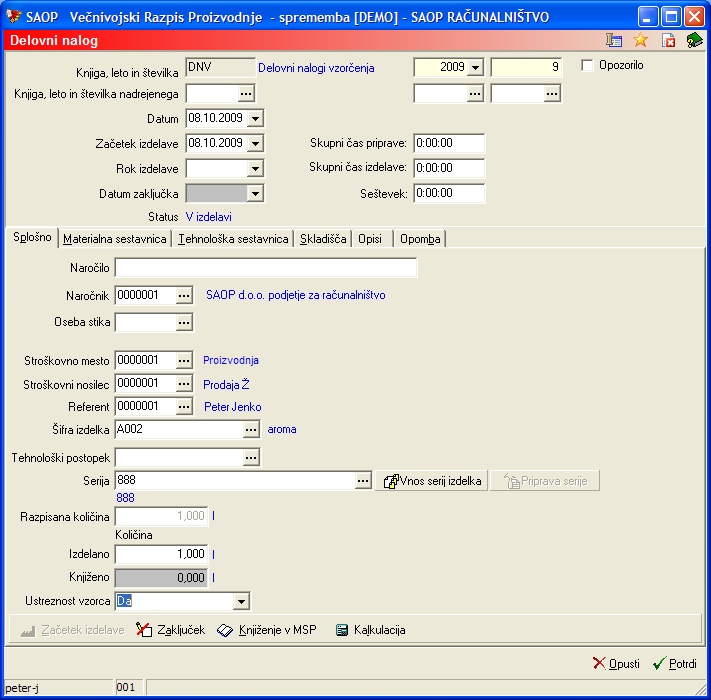Expand the year 2009 dropdown
This screenshot has width=711, height=700.
pos(475,68)
